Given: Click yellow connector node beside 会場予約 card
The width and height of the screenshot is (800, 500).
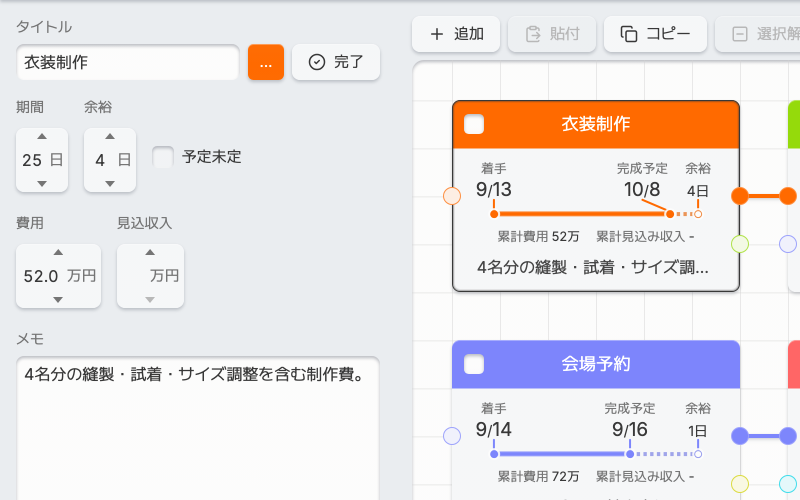Looking at the screenshot, I should (740, 484).
